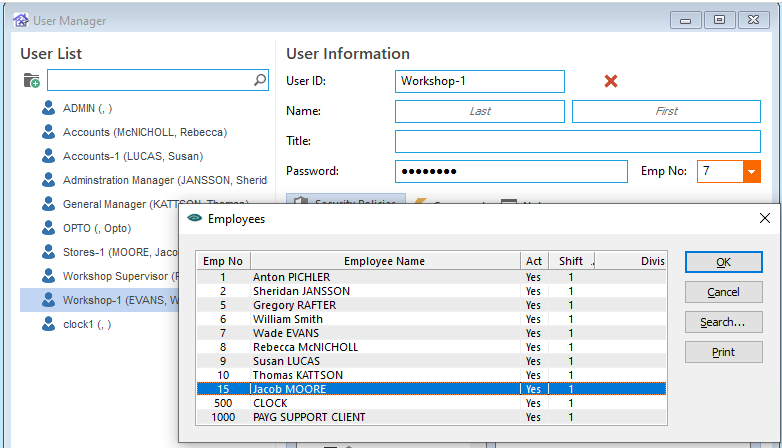The height and width of the screenshot is (448, 782).
Task: Select highlighted row Jacob MOORE
Action: pos(431,389)
